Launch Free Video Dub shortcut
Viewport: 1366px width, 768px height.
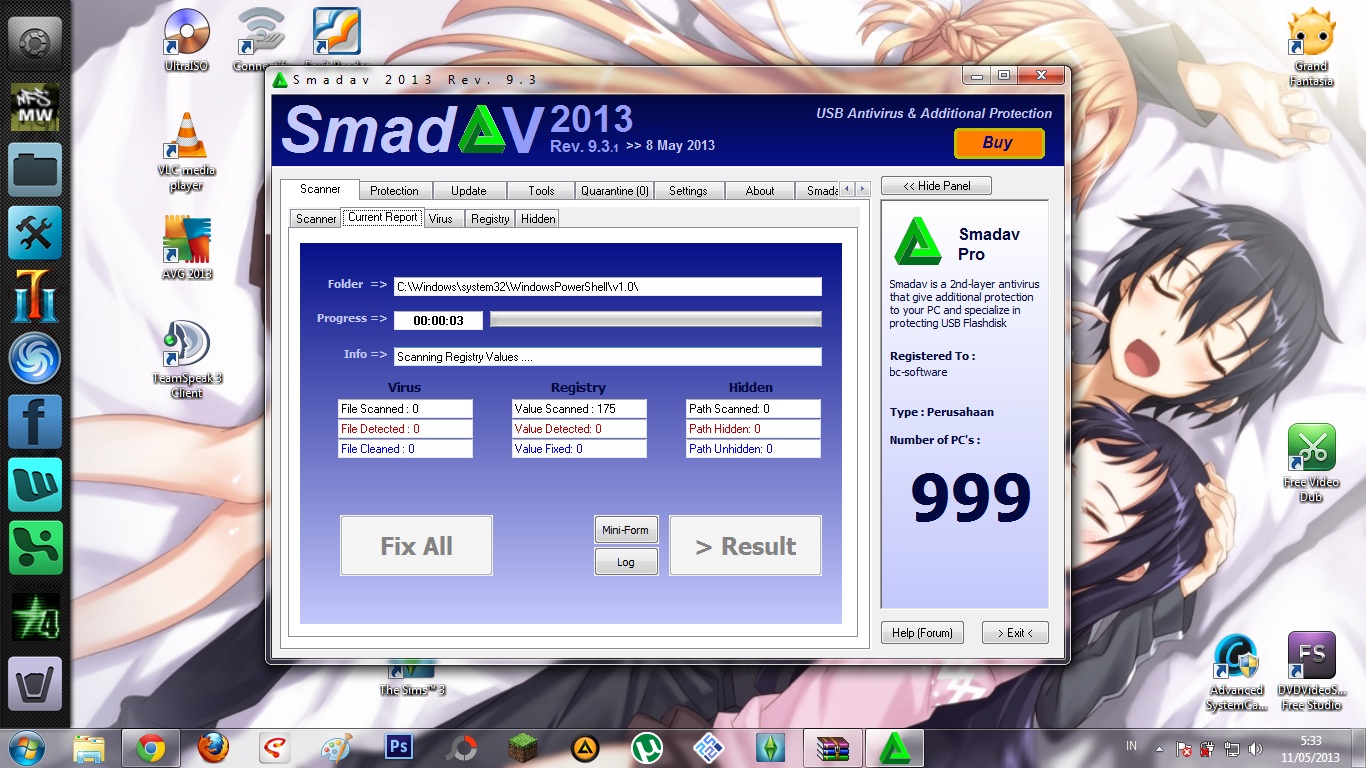[x=1311, y=463]
